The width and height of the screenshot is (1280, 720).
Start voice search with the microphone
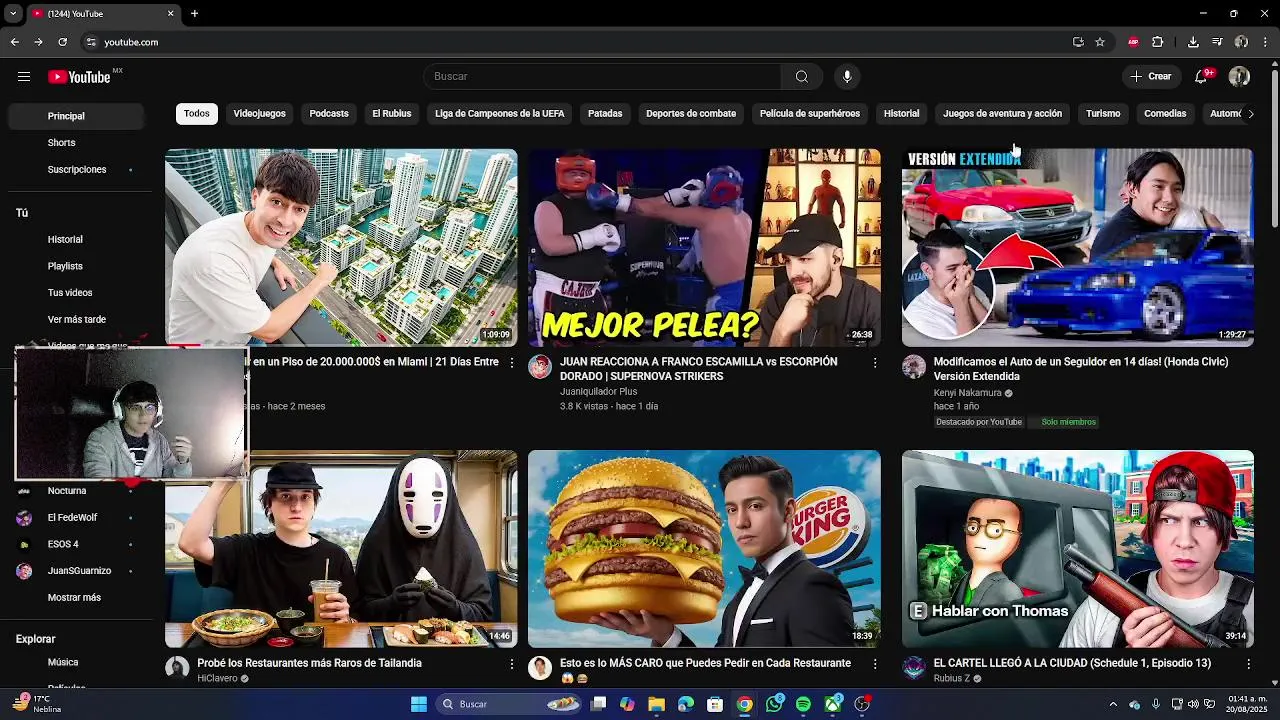[847, 77]
